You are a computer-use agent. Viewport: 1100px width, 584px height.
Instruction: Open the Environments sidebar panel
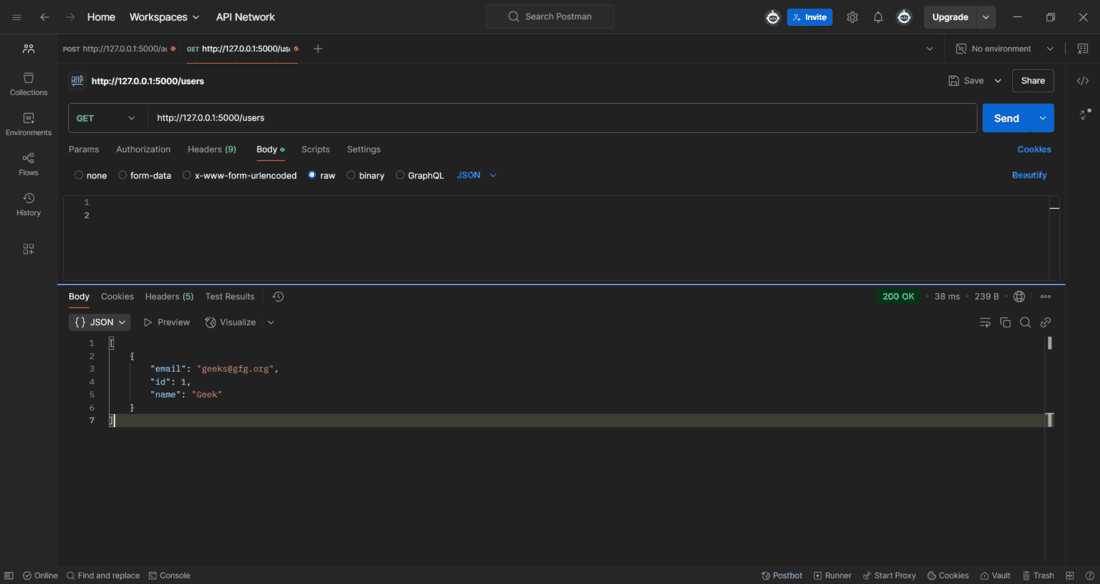(x=28, y=124)
